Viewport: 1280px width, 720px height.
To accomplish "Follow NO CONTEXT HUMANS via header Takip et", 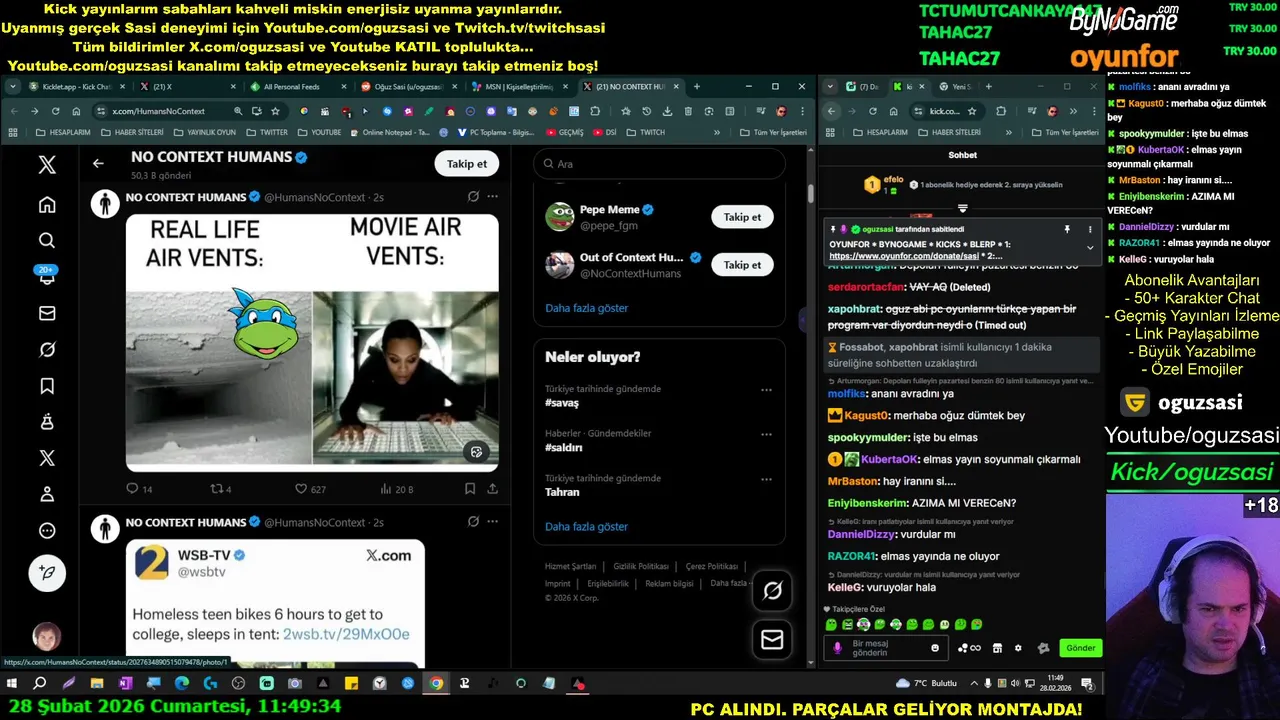I will pos(467,164).
